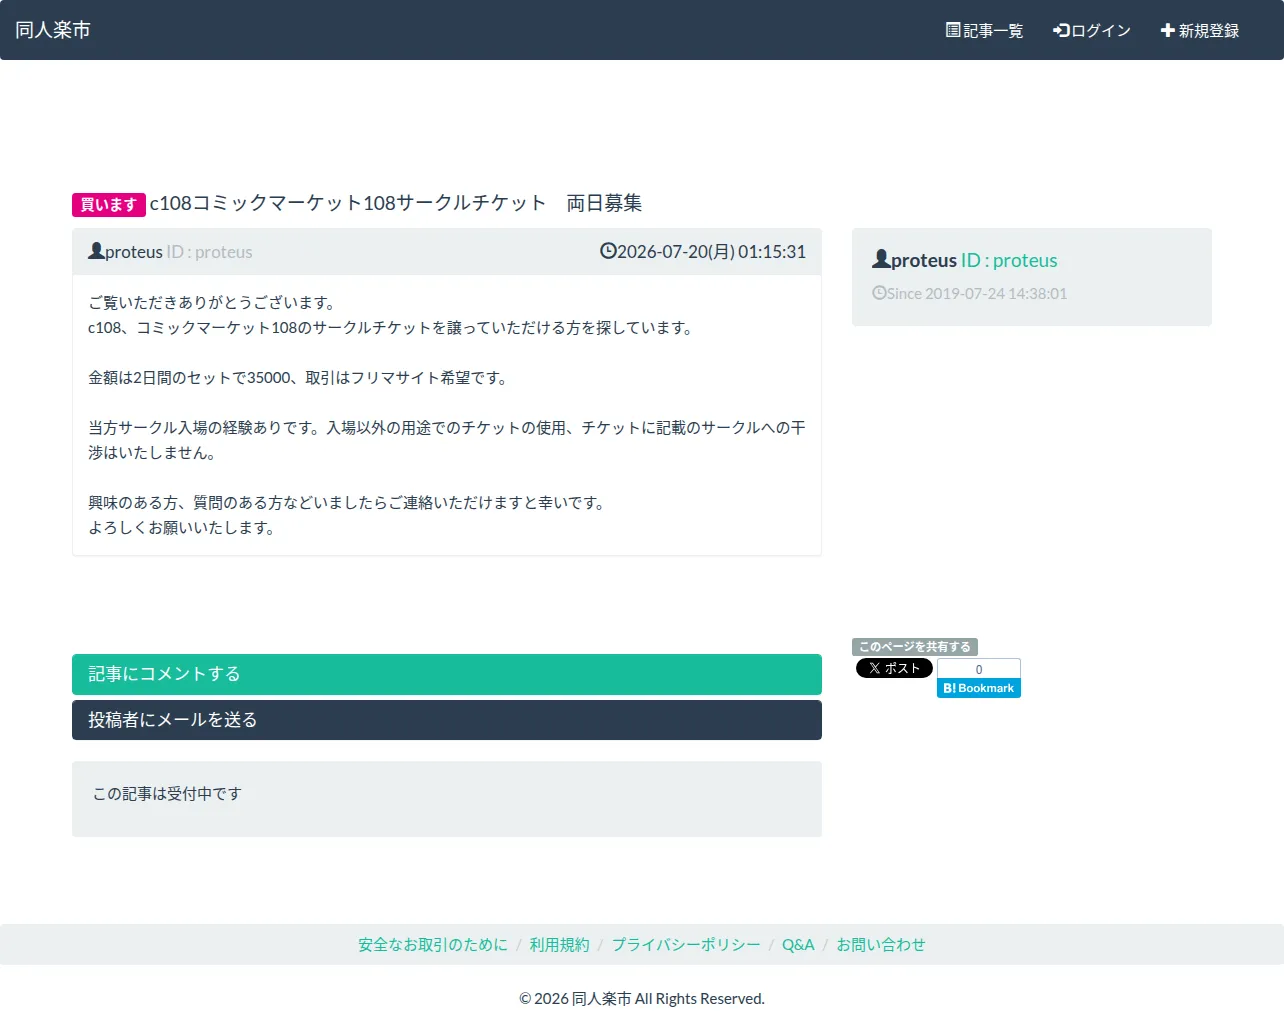Screen dimensions: 1284x1011
Task: Click the Hatena bookmark count 0
Action: click(979, 669)
